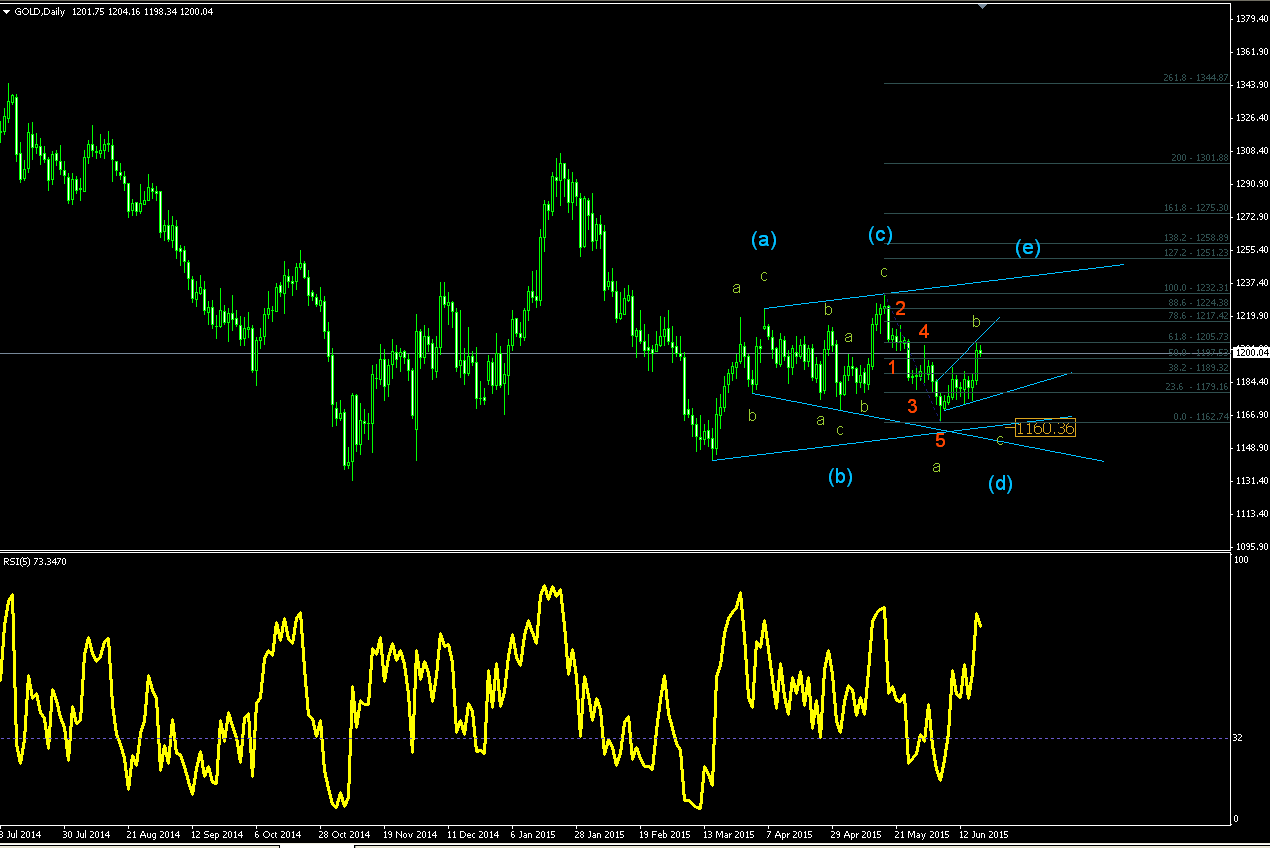Click the 12 Jun 2015 date label

coord(984,833)
